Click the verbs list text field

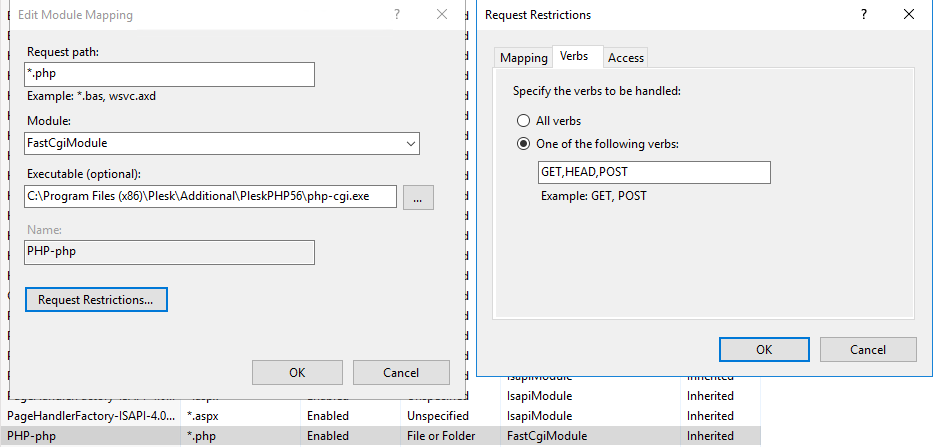654,173
